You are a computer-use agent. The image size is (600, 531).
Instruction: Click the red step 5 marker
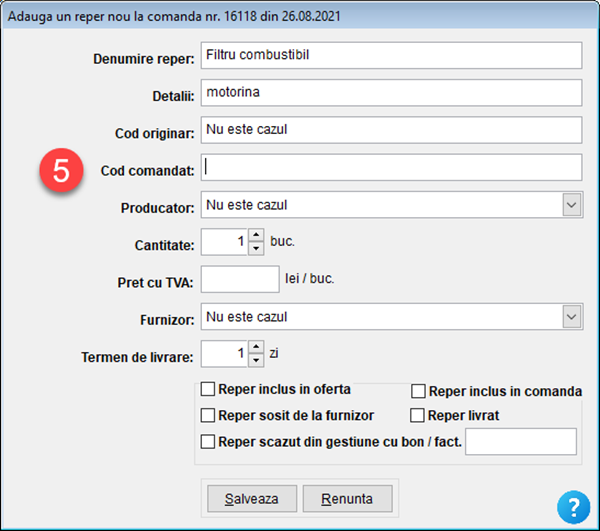click(x=62, y=171)
